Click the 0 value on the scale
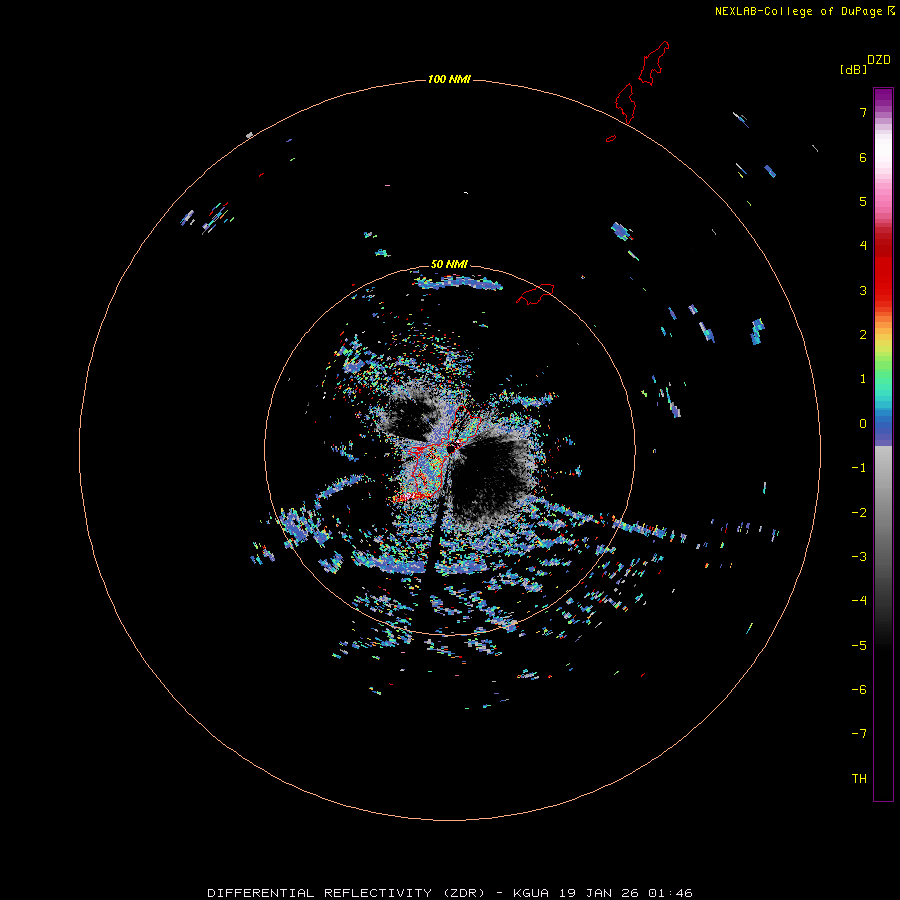 pos(863,424)
